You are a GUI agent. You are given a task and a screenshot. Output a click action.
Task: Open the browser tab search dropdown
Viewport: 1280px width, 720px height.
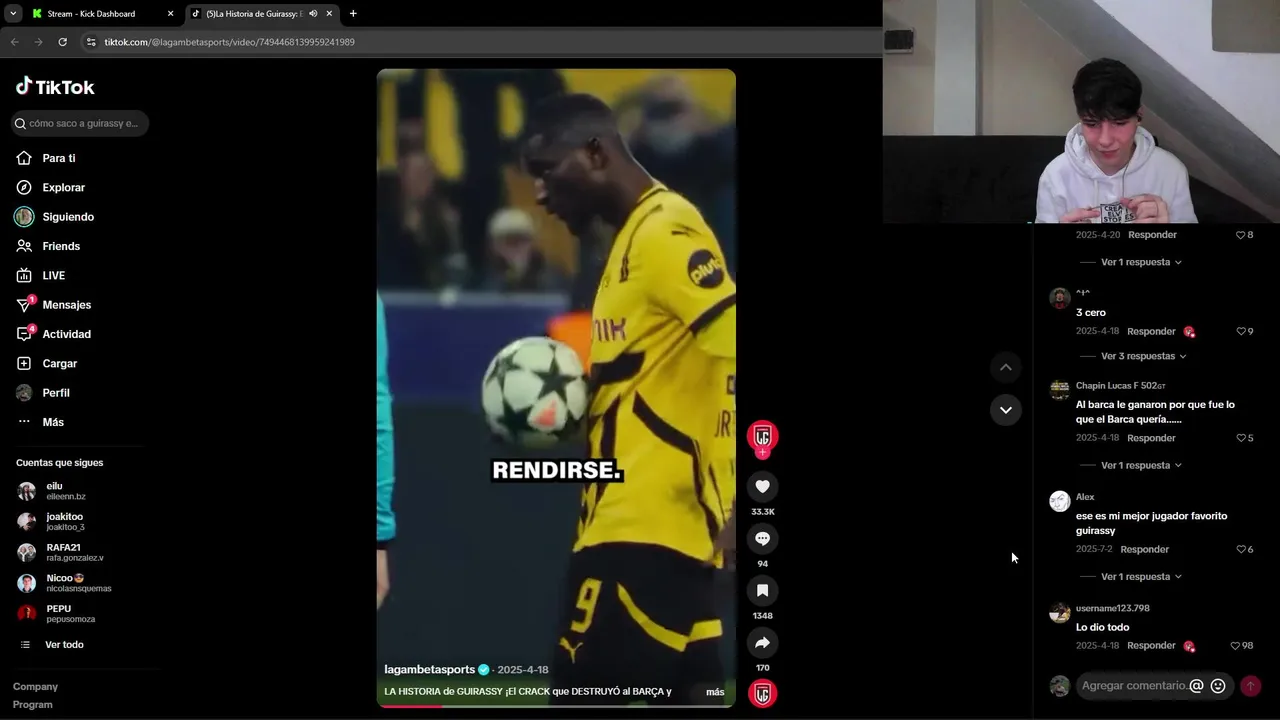click(13, 14)
